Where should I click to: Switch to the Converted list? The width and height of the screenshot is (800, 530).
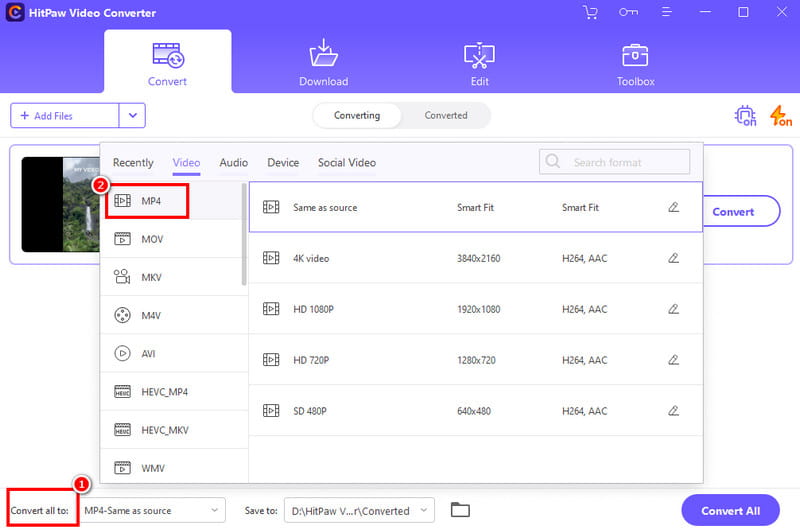[445, 115]
